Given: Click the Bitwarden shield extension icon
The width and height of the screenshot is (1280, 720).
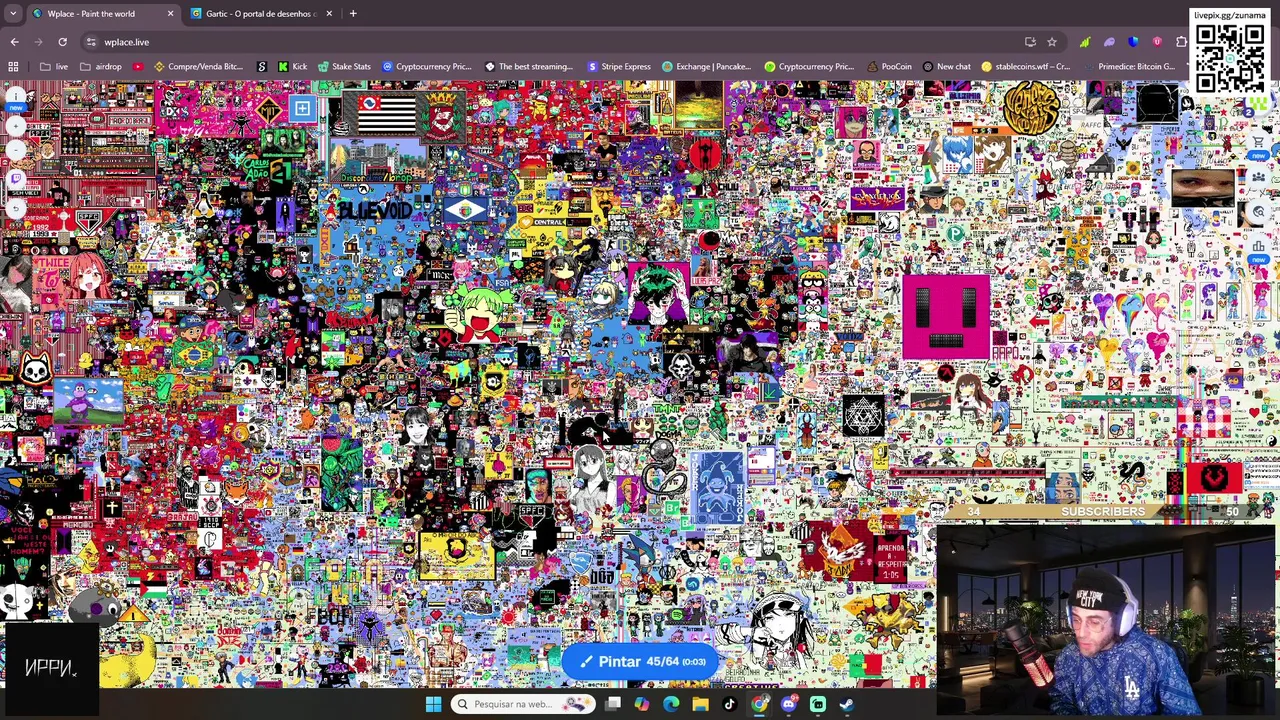Looking at the screenshot, I should [1133, 42].
